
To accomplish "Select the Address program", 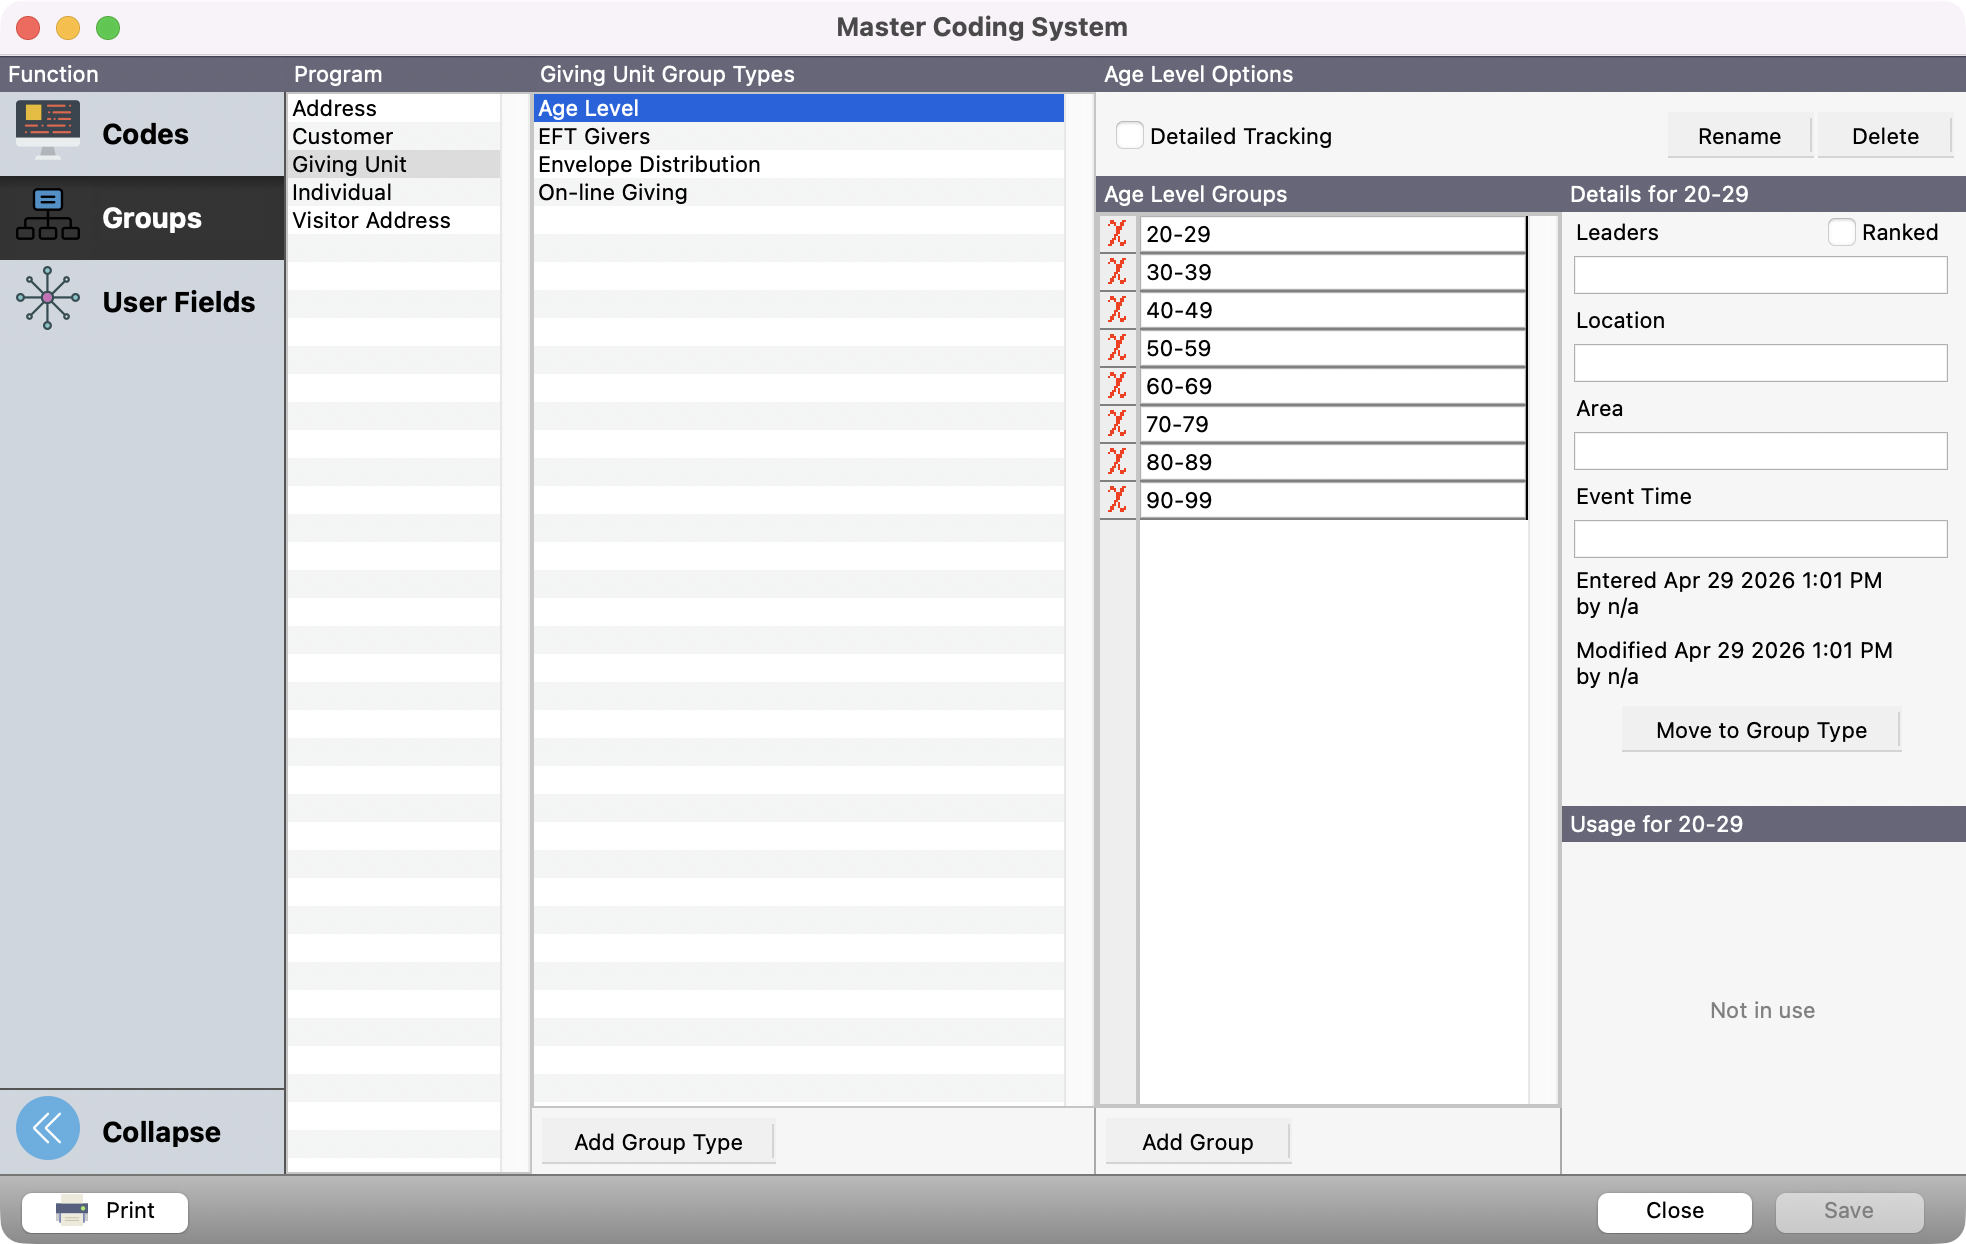I will (x=394, y=108).
